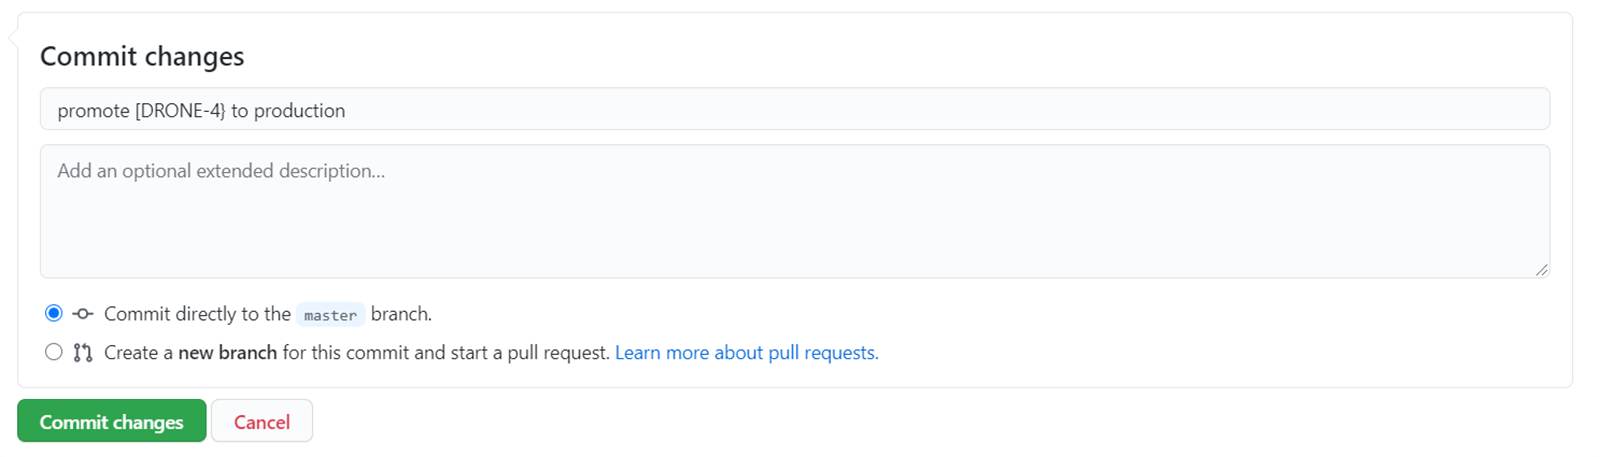Click the "Commit changes" heading
Viewport: 1600px width, 457px height.
point(142,57)
